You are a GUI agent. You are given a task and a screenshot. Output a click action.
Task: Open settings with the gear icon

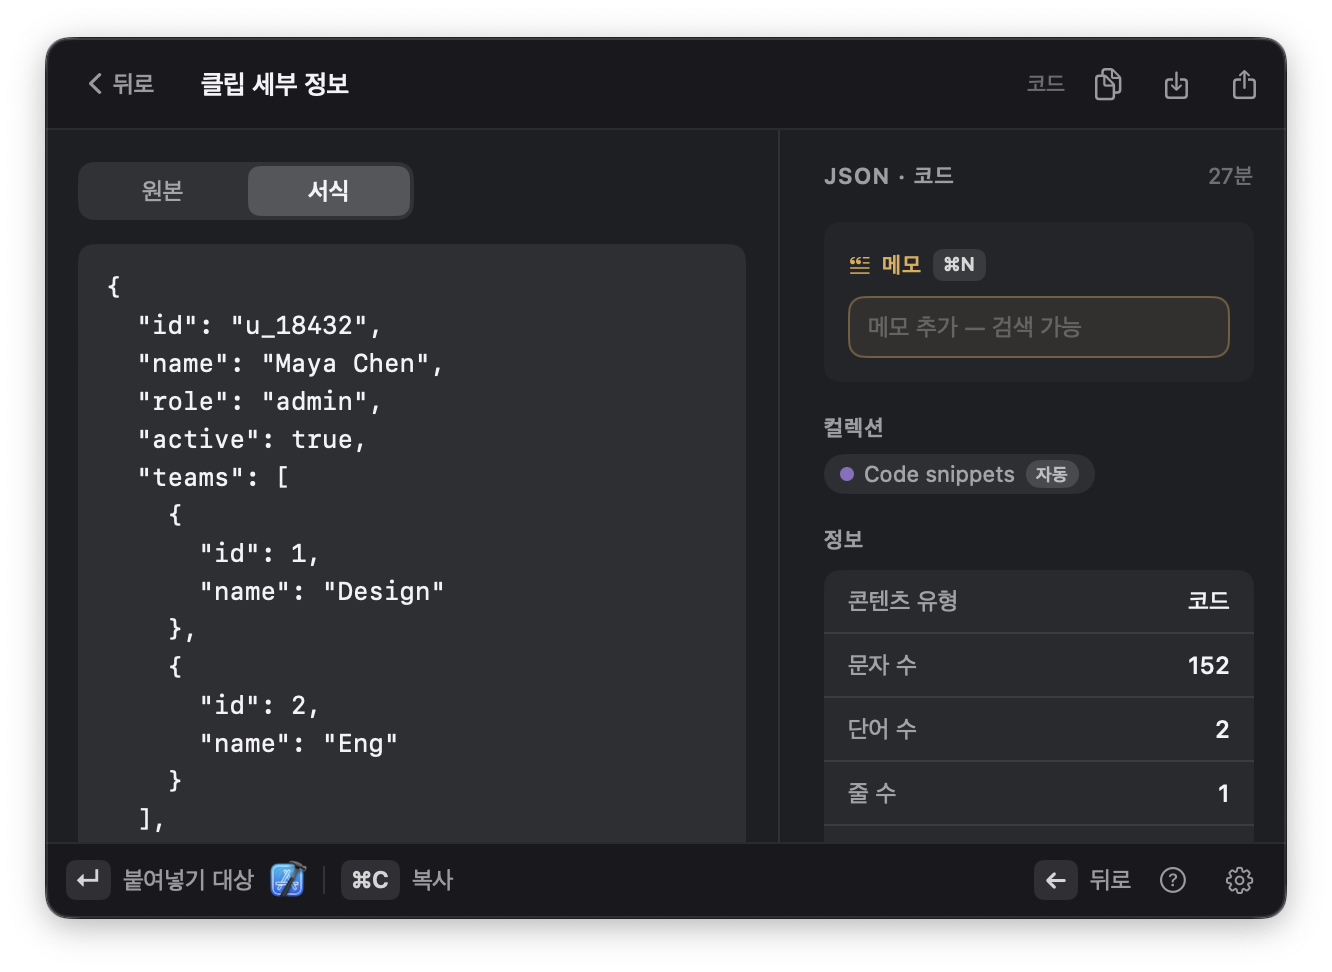(1239, 880)
